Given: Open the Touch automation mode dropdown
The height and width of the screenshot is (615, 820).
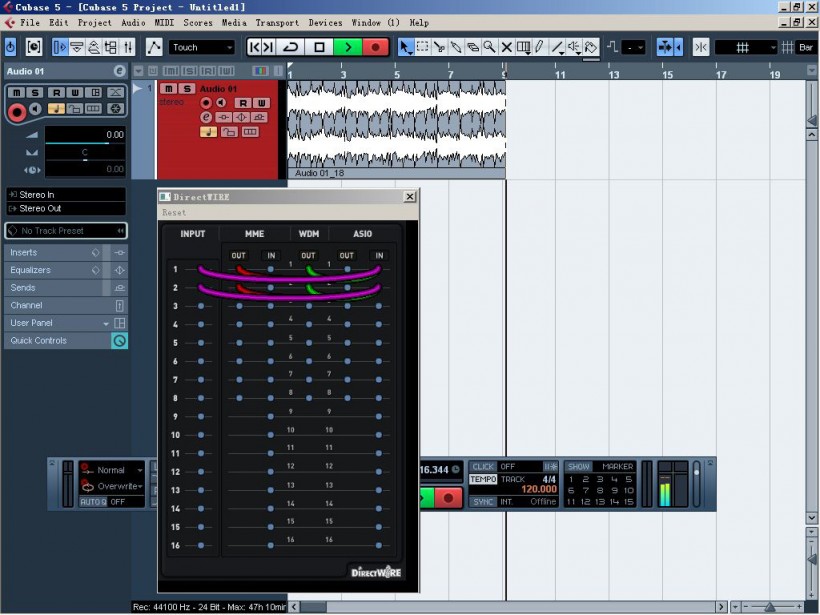Looking at the screenshot, I should point(201,47).
